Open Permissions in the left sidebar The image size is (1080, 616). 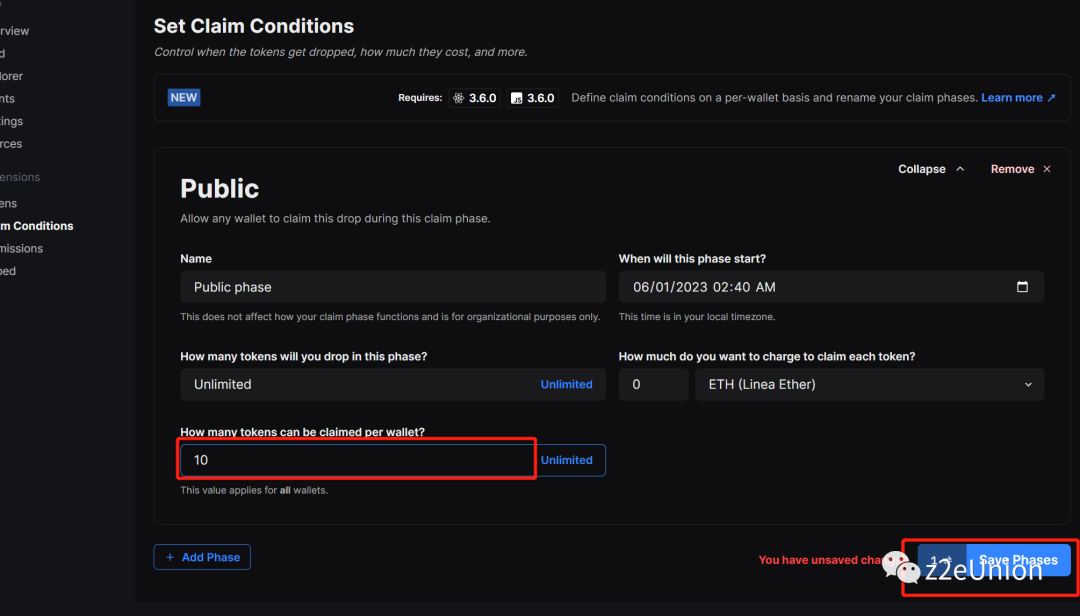pos(21,248)
